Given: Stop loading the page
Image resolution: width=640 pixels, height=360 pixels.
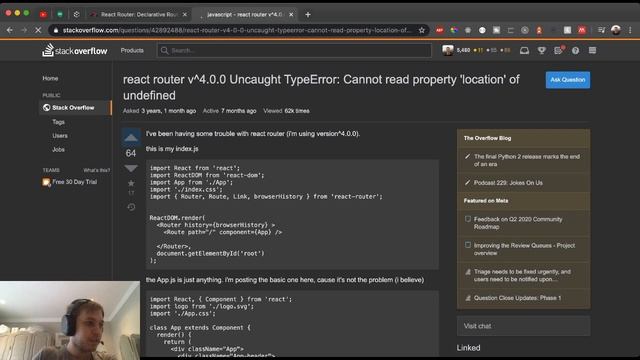Looking at the screenshot, I should (38, 30).
